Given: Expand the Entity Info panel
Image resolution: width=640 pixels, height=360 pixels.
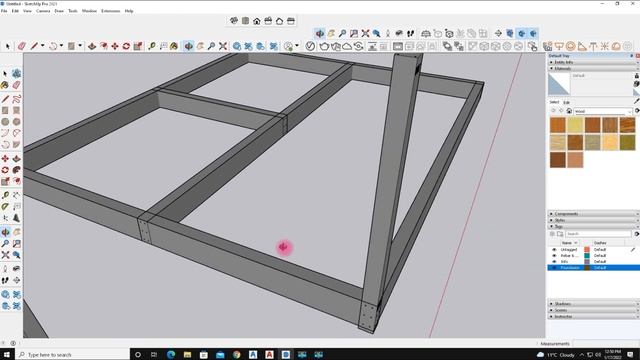Looking at the screenshot, I should pyautogui.click(x=593, y=62).
